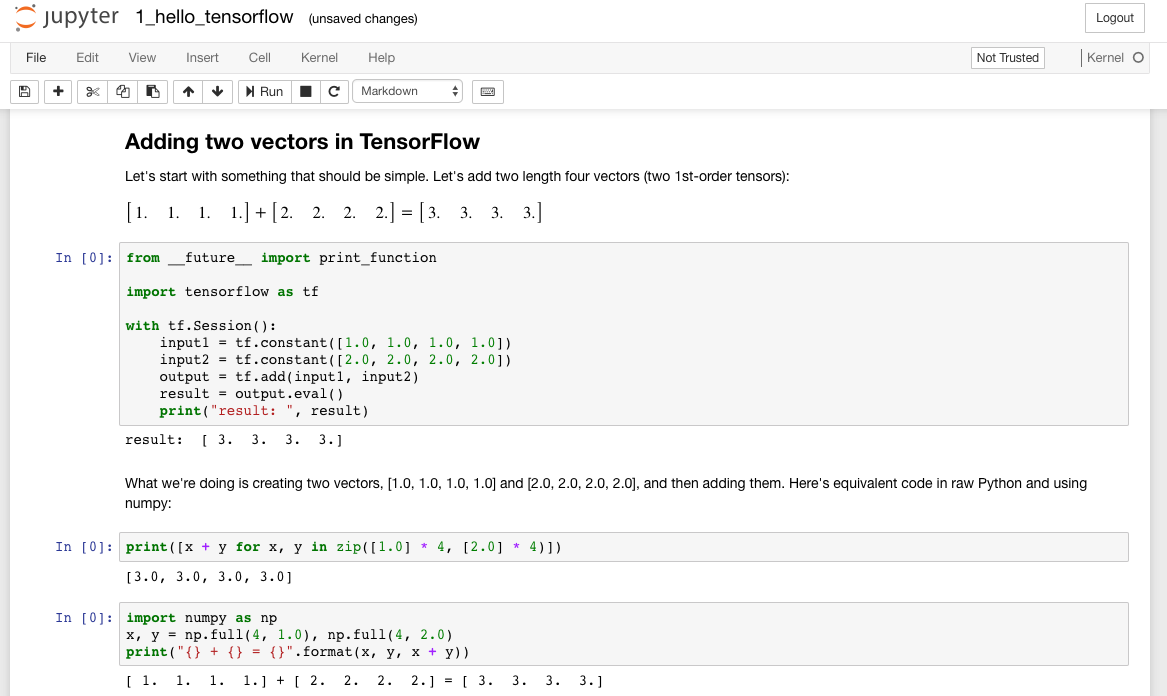Click the Logout button
Viewport: 1167px width, 696px height.
[1115, 18]
